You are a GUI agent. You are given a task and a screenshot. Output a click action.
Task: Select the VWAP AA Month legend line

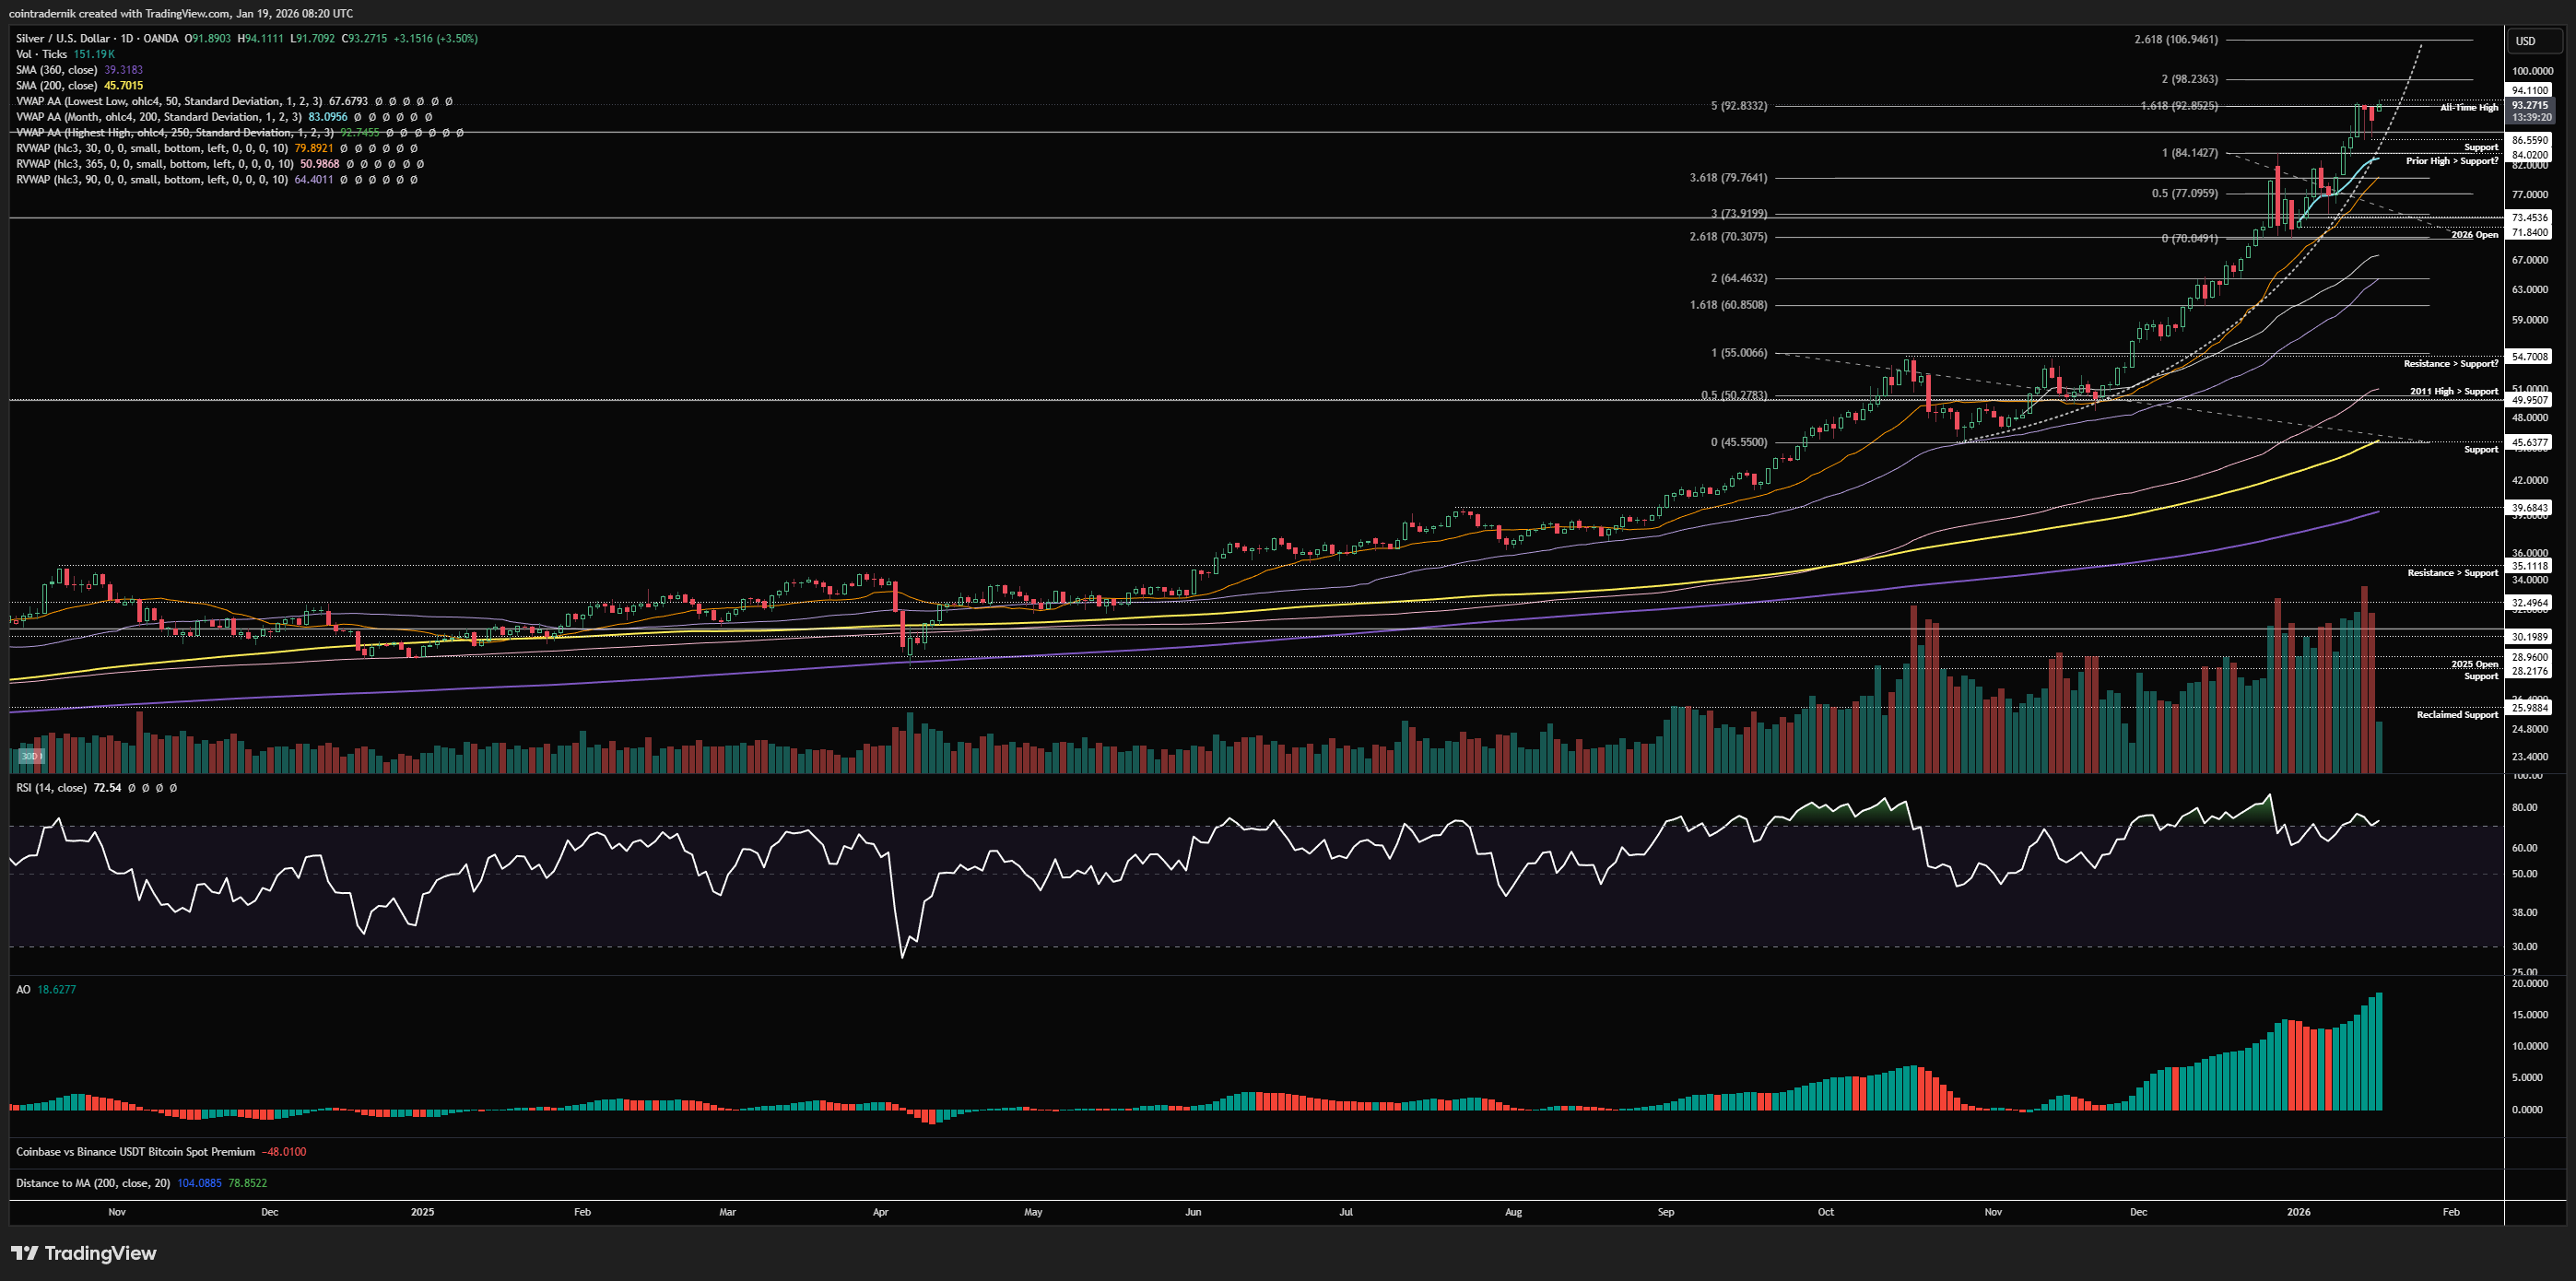coord(158,117)
